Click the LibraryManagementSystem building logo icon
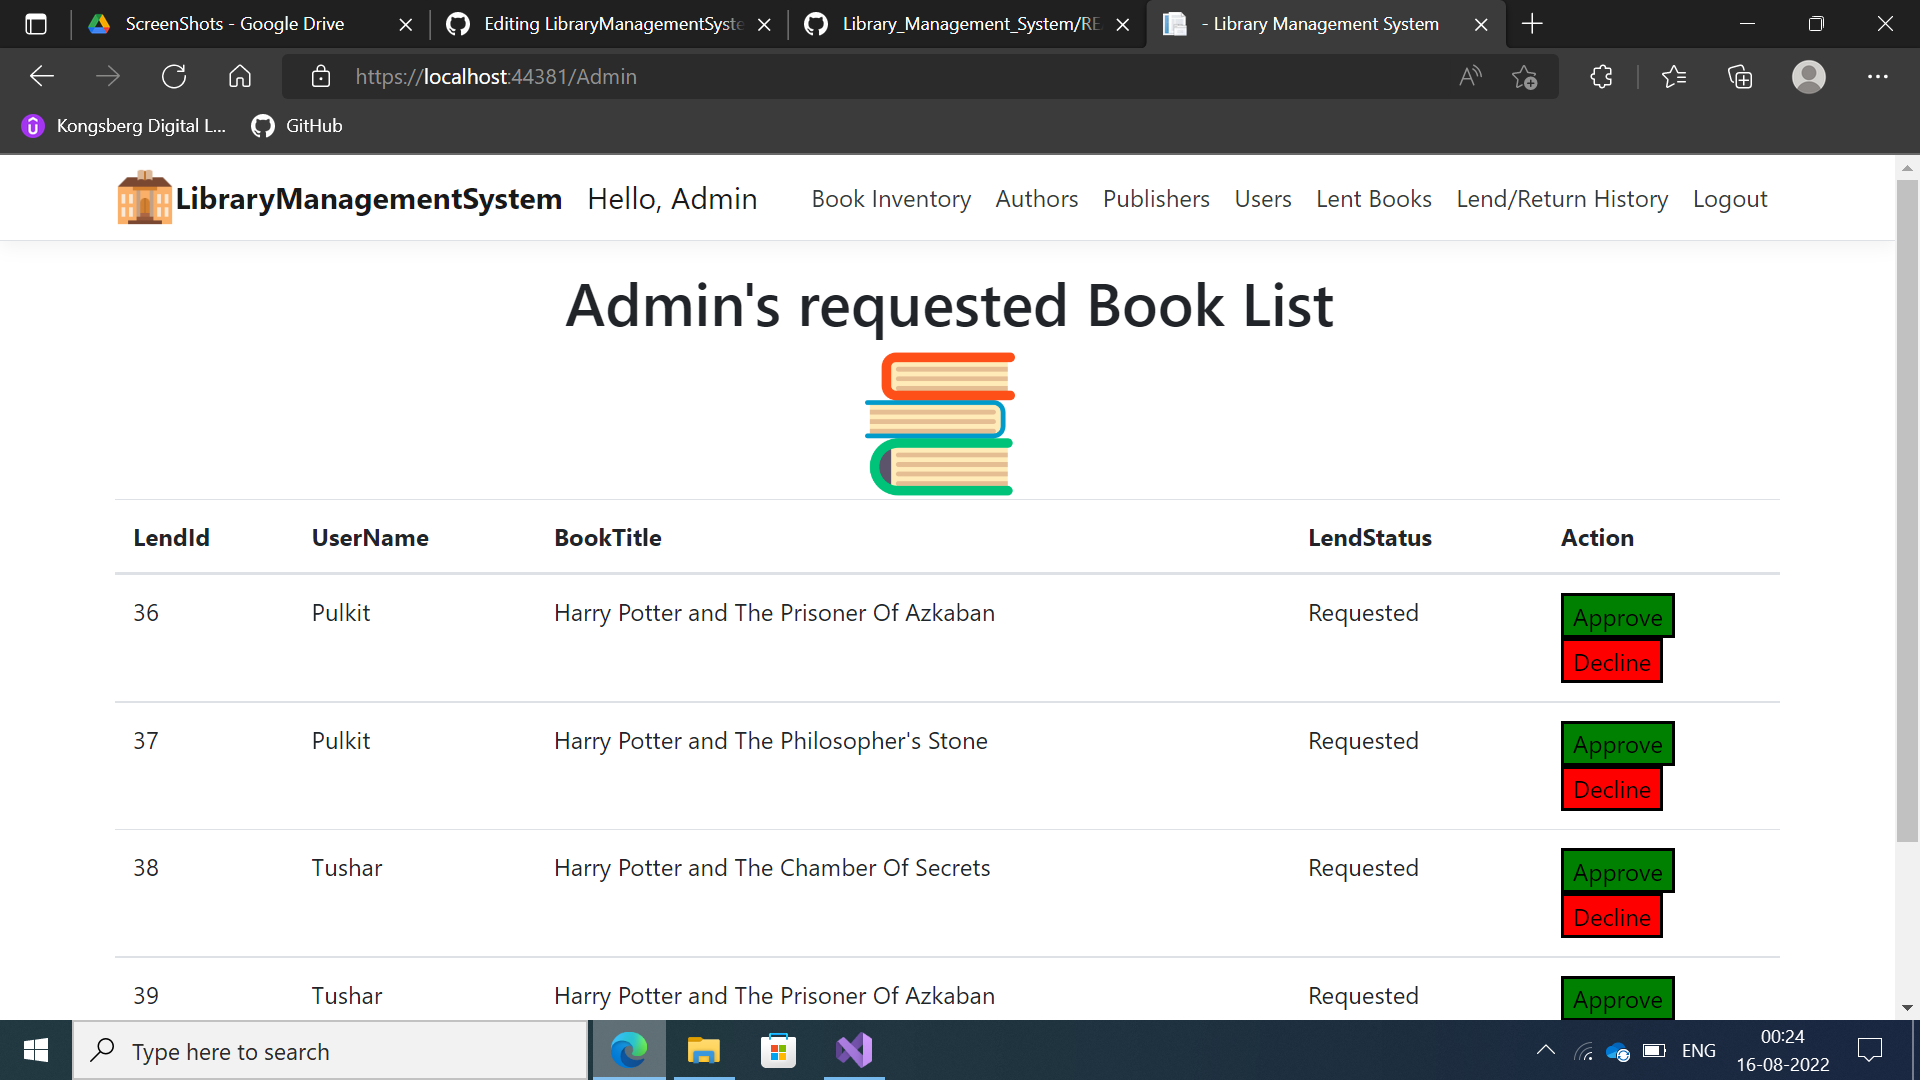 [143, 197]
